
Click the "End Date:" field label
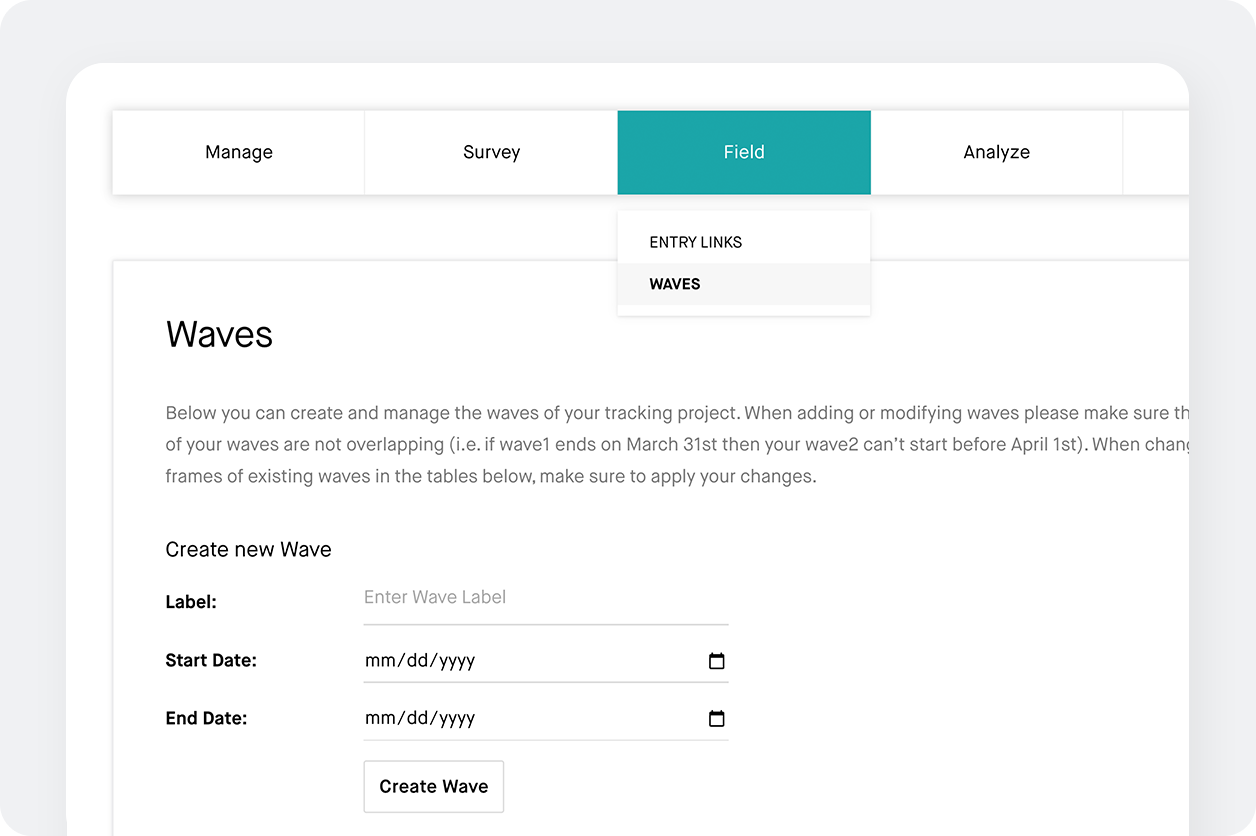coord(206,718)
